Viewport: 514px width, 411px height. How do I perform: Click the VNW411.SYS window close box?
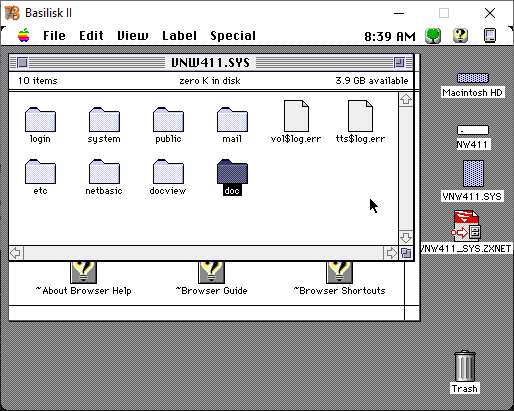click(22, 62)
